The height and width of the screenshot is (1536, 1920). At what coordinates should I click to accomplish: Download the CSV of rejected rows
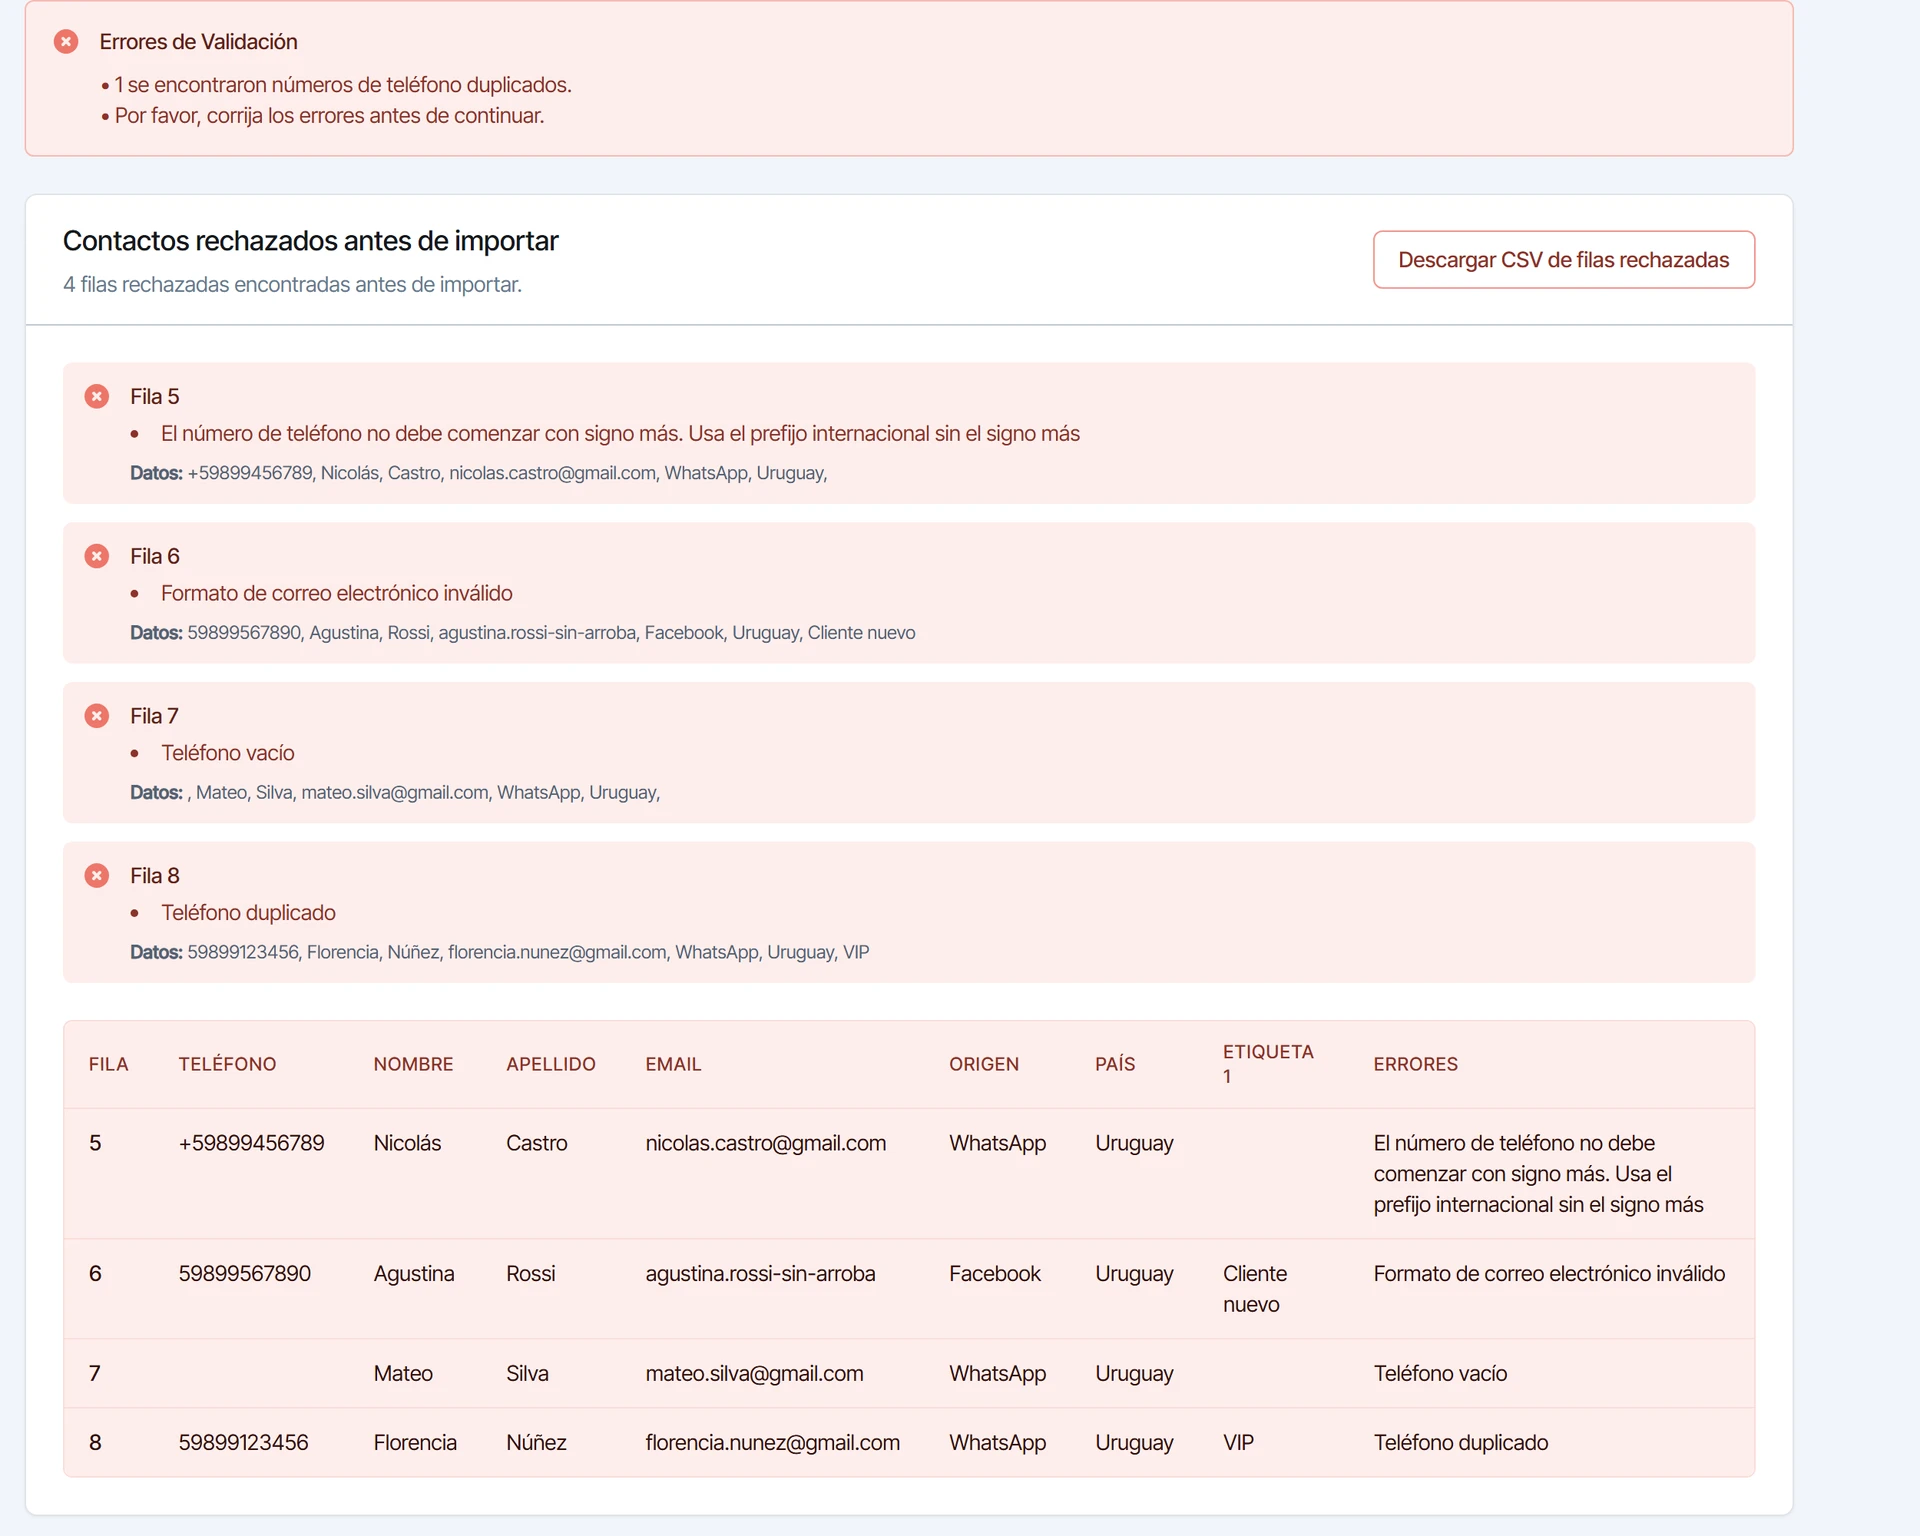pyautogui.click(x=1564, y=260)
